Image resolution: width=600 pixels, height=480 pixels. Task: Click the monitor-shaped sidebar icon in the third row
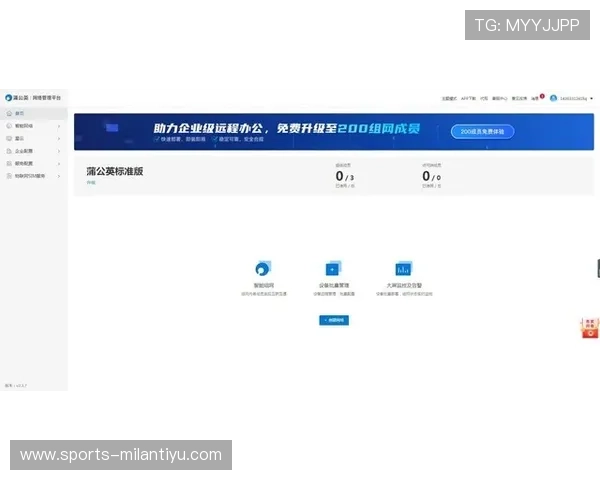[x=10, y=138]
